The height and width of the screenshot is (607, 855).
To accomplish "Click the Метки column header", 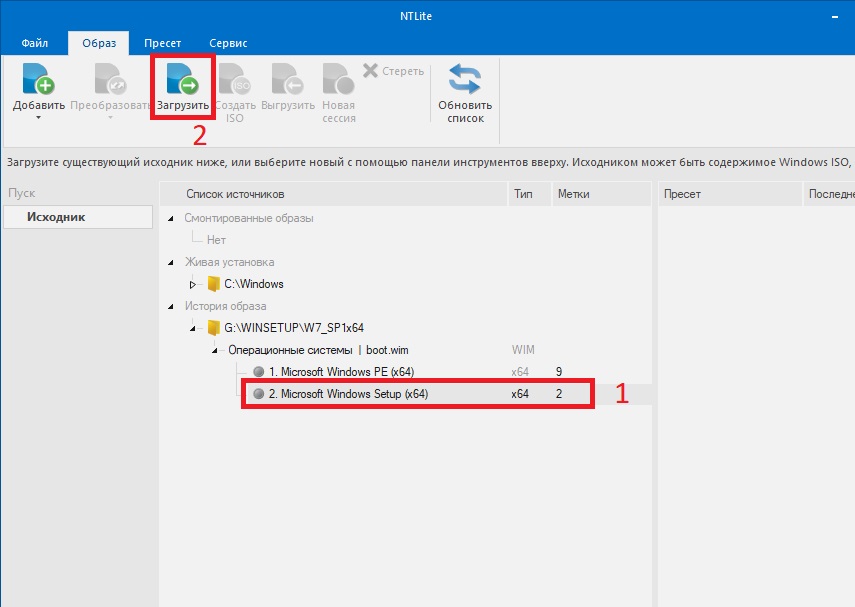I will coord(601,194).
